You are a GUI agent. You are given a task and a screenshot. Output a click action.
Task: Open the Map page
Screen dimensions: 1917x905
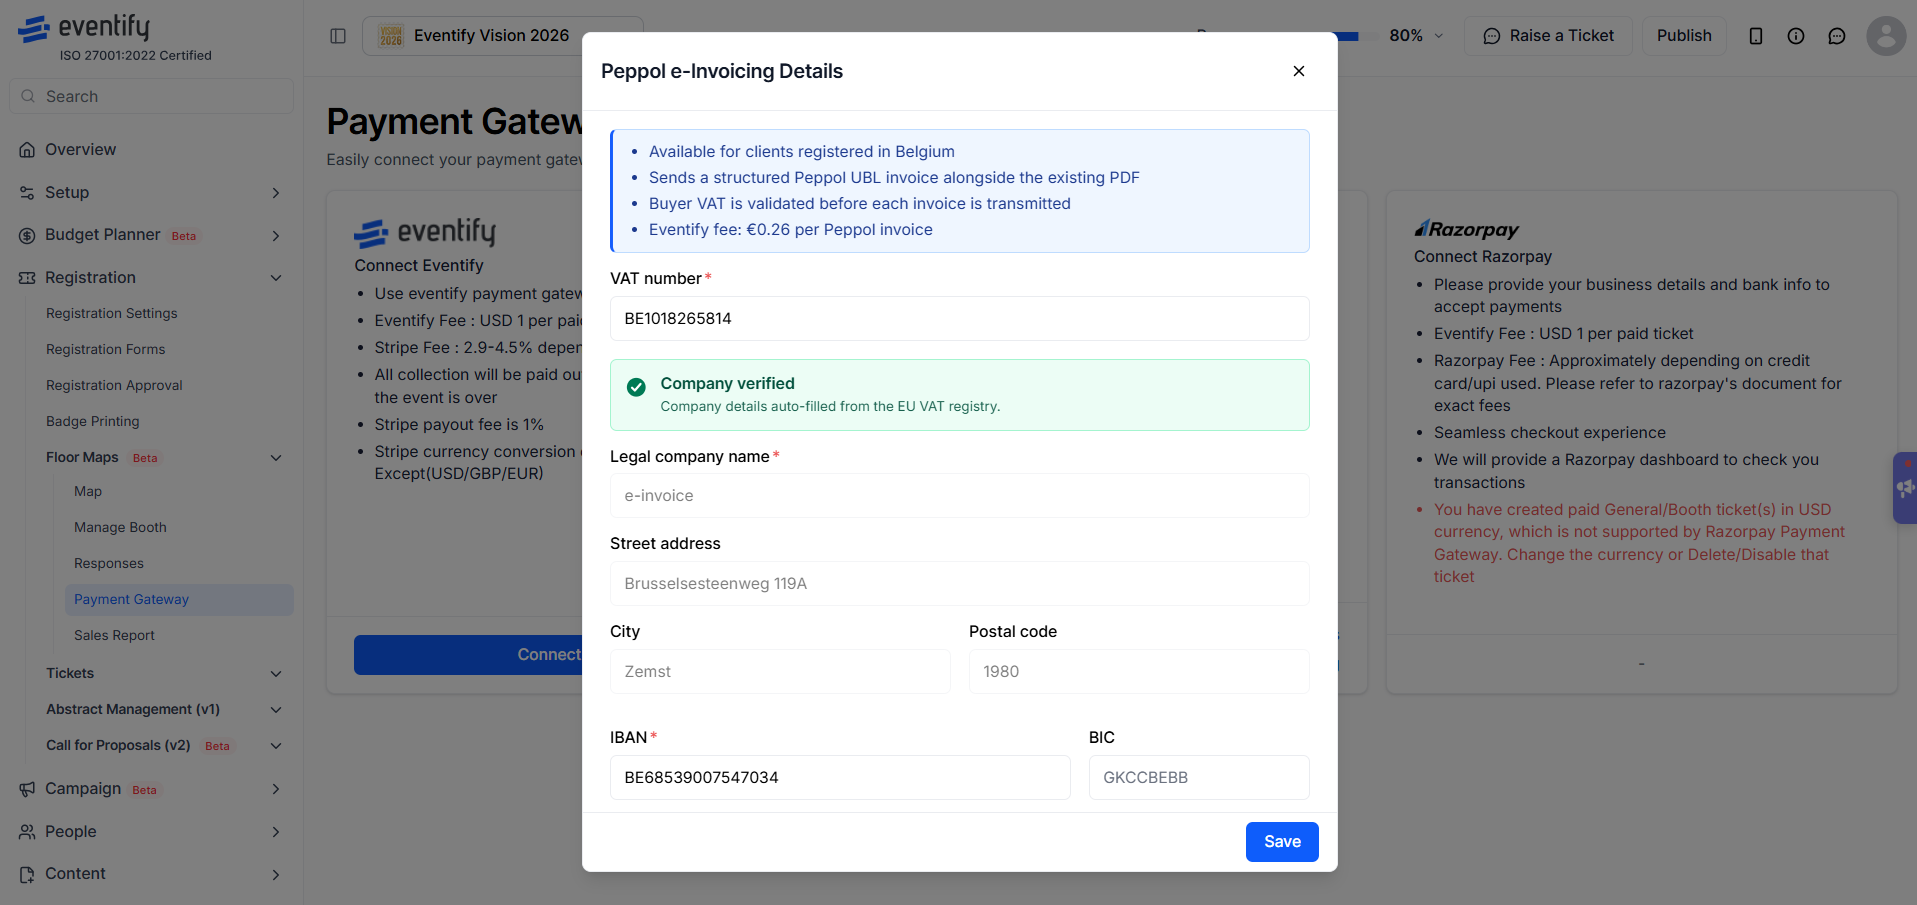pos(88,492)
